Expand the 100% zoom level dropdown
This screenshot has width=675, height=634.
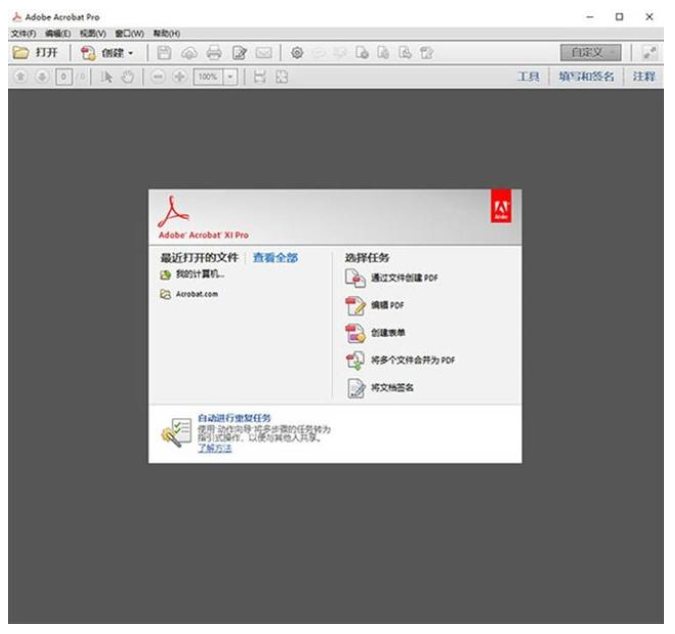[x=231, y=77]
